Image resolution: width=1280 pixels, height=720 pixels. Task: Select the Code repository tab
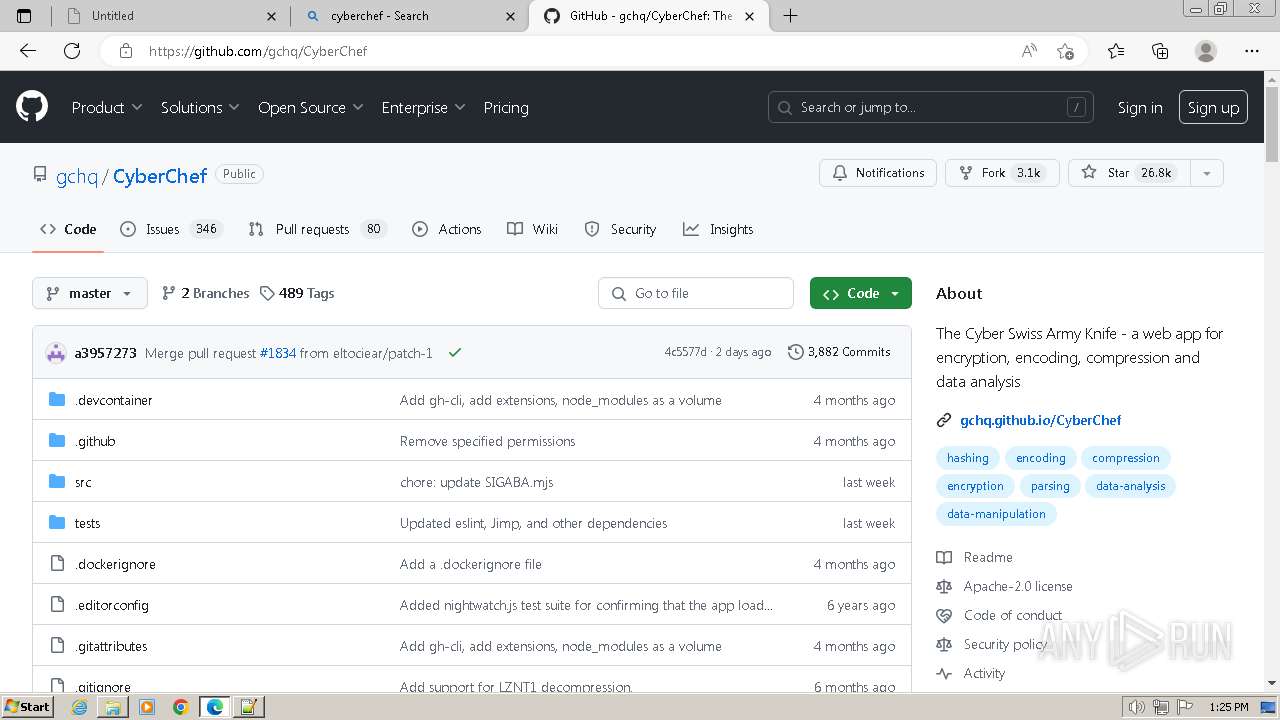pyautogui.click(x=68, y=229)
